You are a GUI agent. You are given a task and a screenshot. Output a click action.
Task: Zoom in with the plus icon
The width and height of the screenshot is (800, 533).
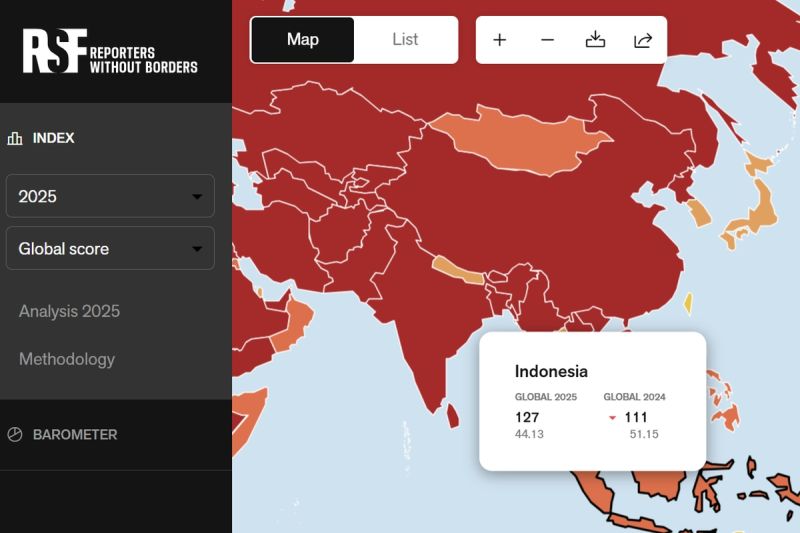pos(500,40)
